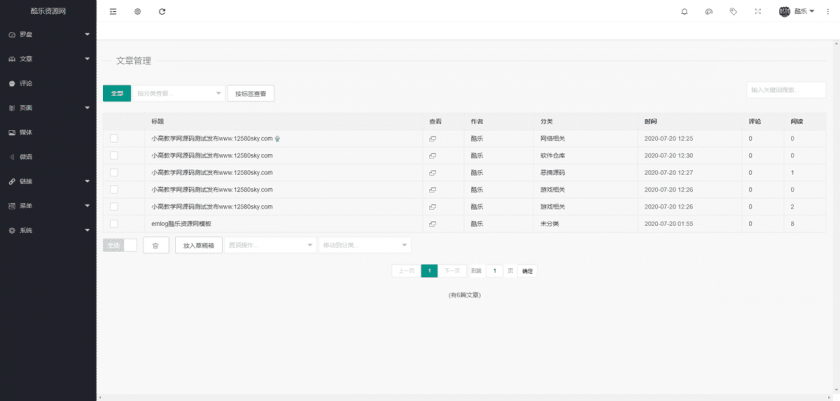Open the filter-by-category dropdown
The width and height of the screenshot is (840, 401).
point(178,93)
